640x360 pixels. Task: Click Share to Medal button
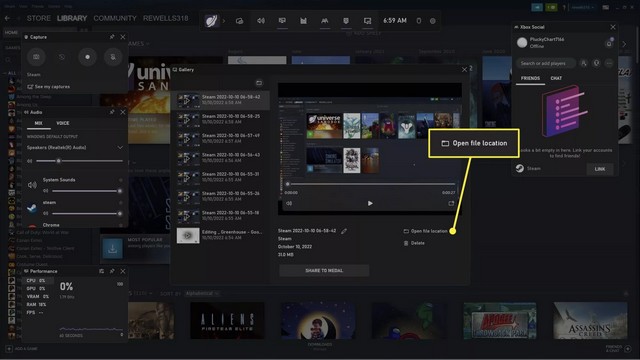click(324, 271)
